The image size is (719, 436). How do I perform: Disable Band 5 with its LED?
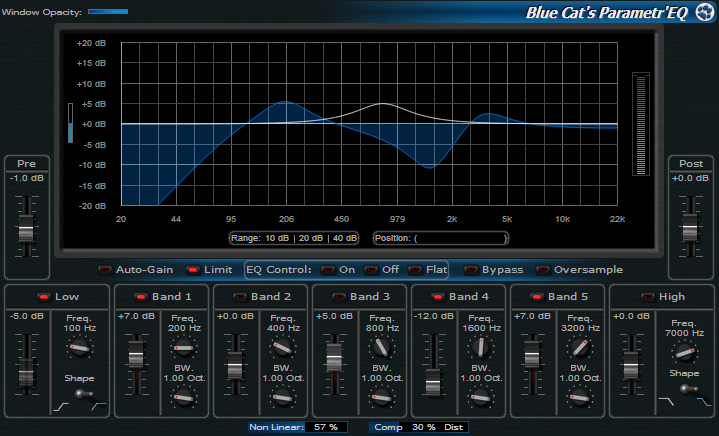click(537, 297)
